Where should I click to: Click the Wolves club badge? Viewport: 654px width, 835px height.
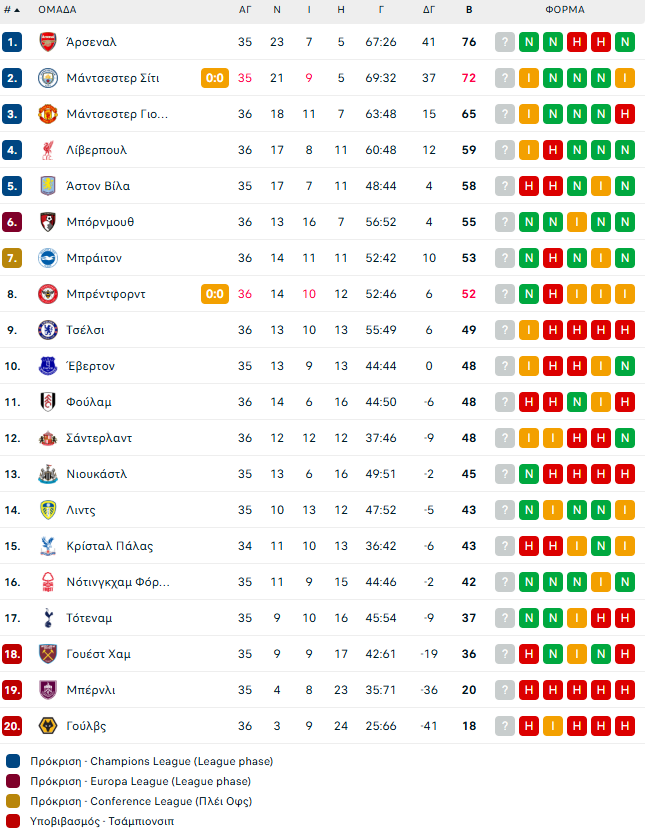pyautogui.click(x=48, y=725)
